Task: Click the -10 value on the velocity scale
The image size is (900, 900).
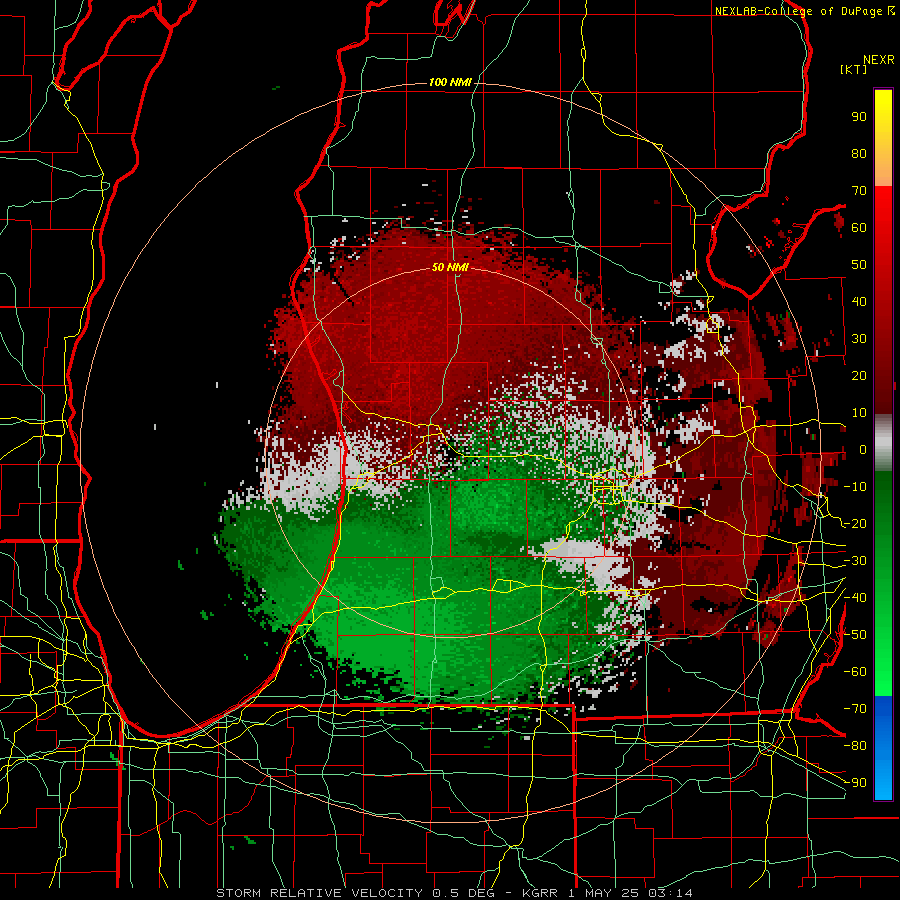Action: click(x=855, y=487)
